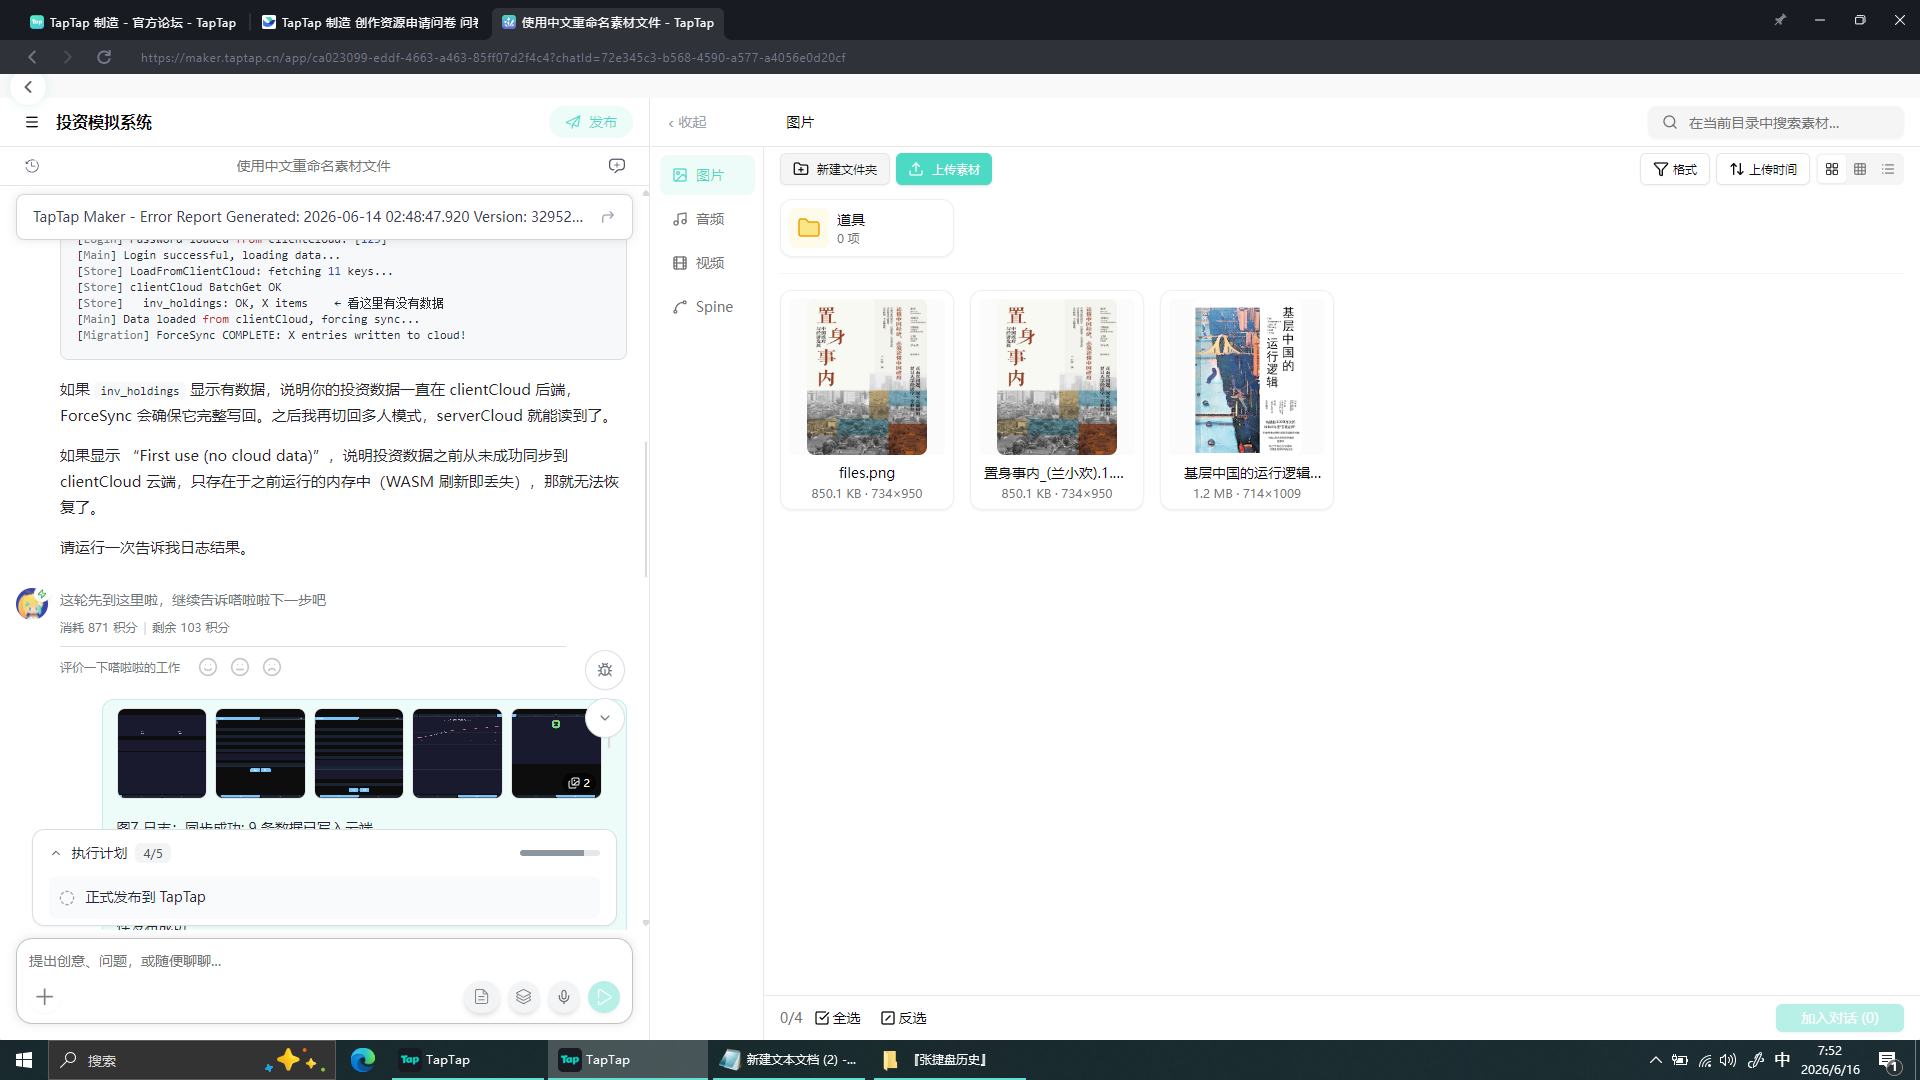
Task: Click 加入对话 (0) button
Action: pos(1840,1018)
